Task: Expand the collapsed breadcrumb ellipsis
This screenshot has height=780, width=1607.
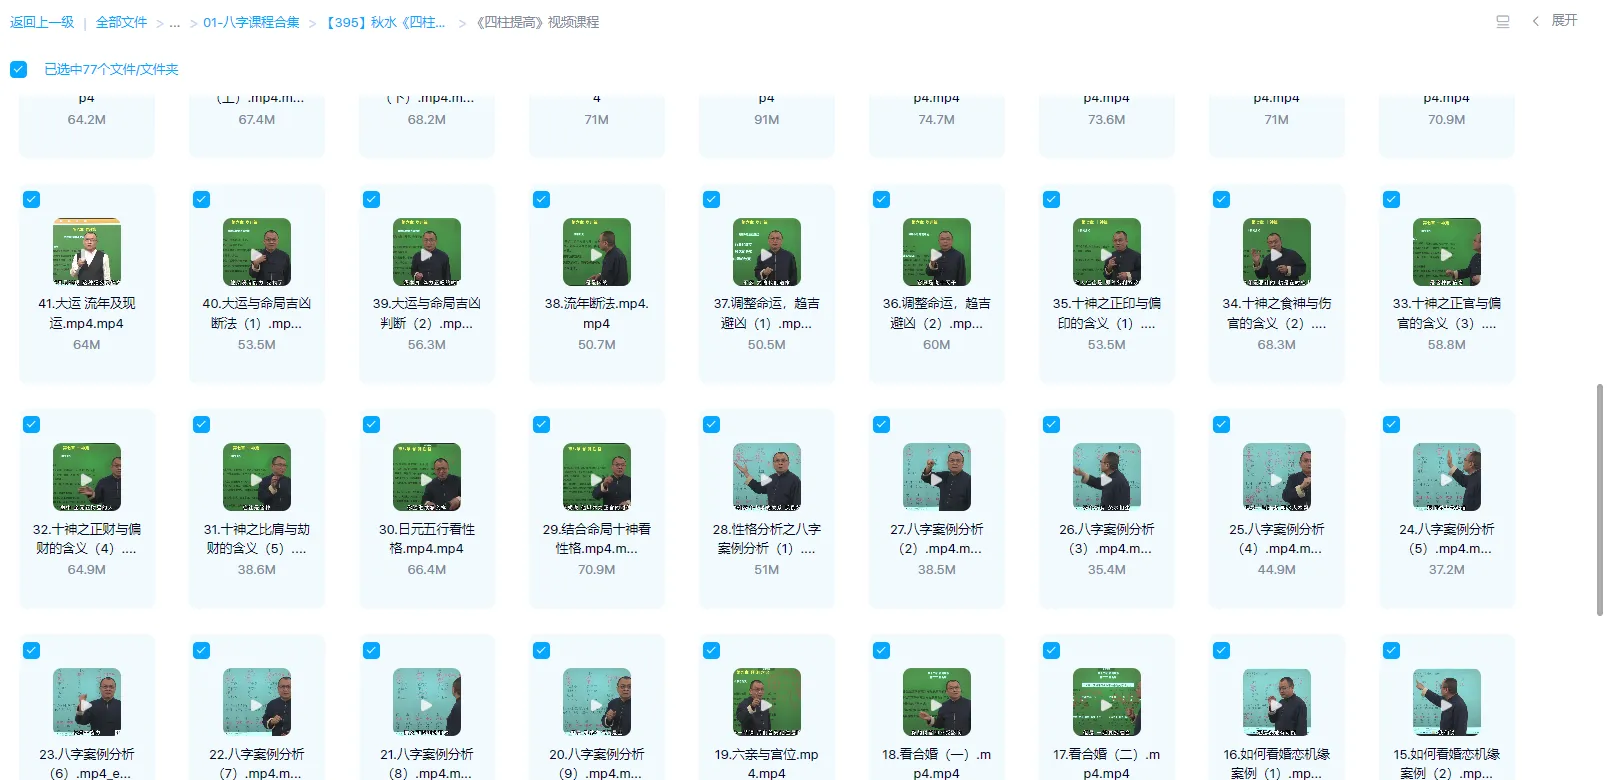Action: click(175, 22)
